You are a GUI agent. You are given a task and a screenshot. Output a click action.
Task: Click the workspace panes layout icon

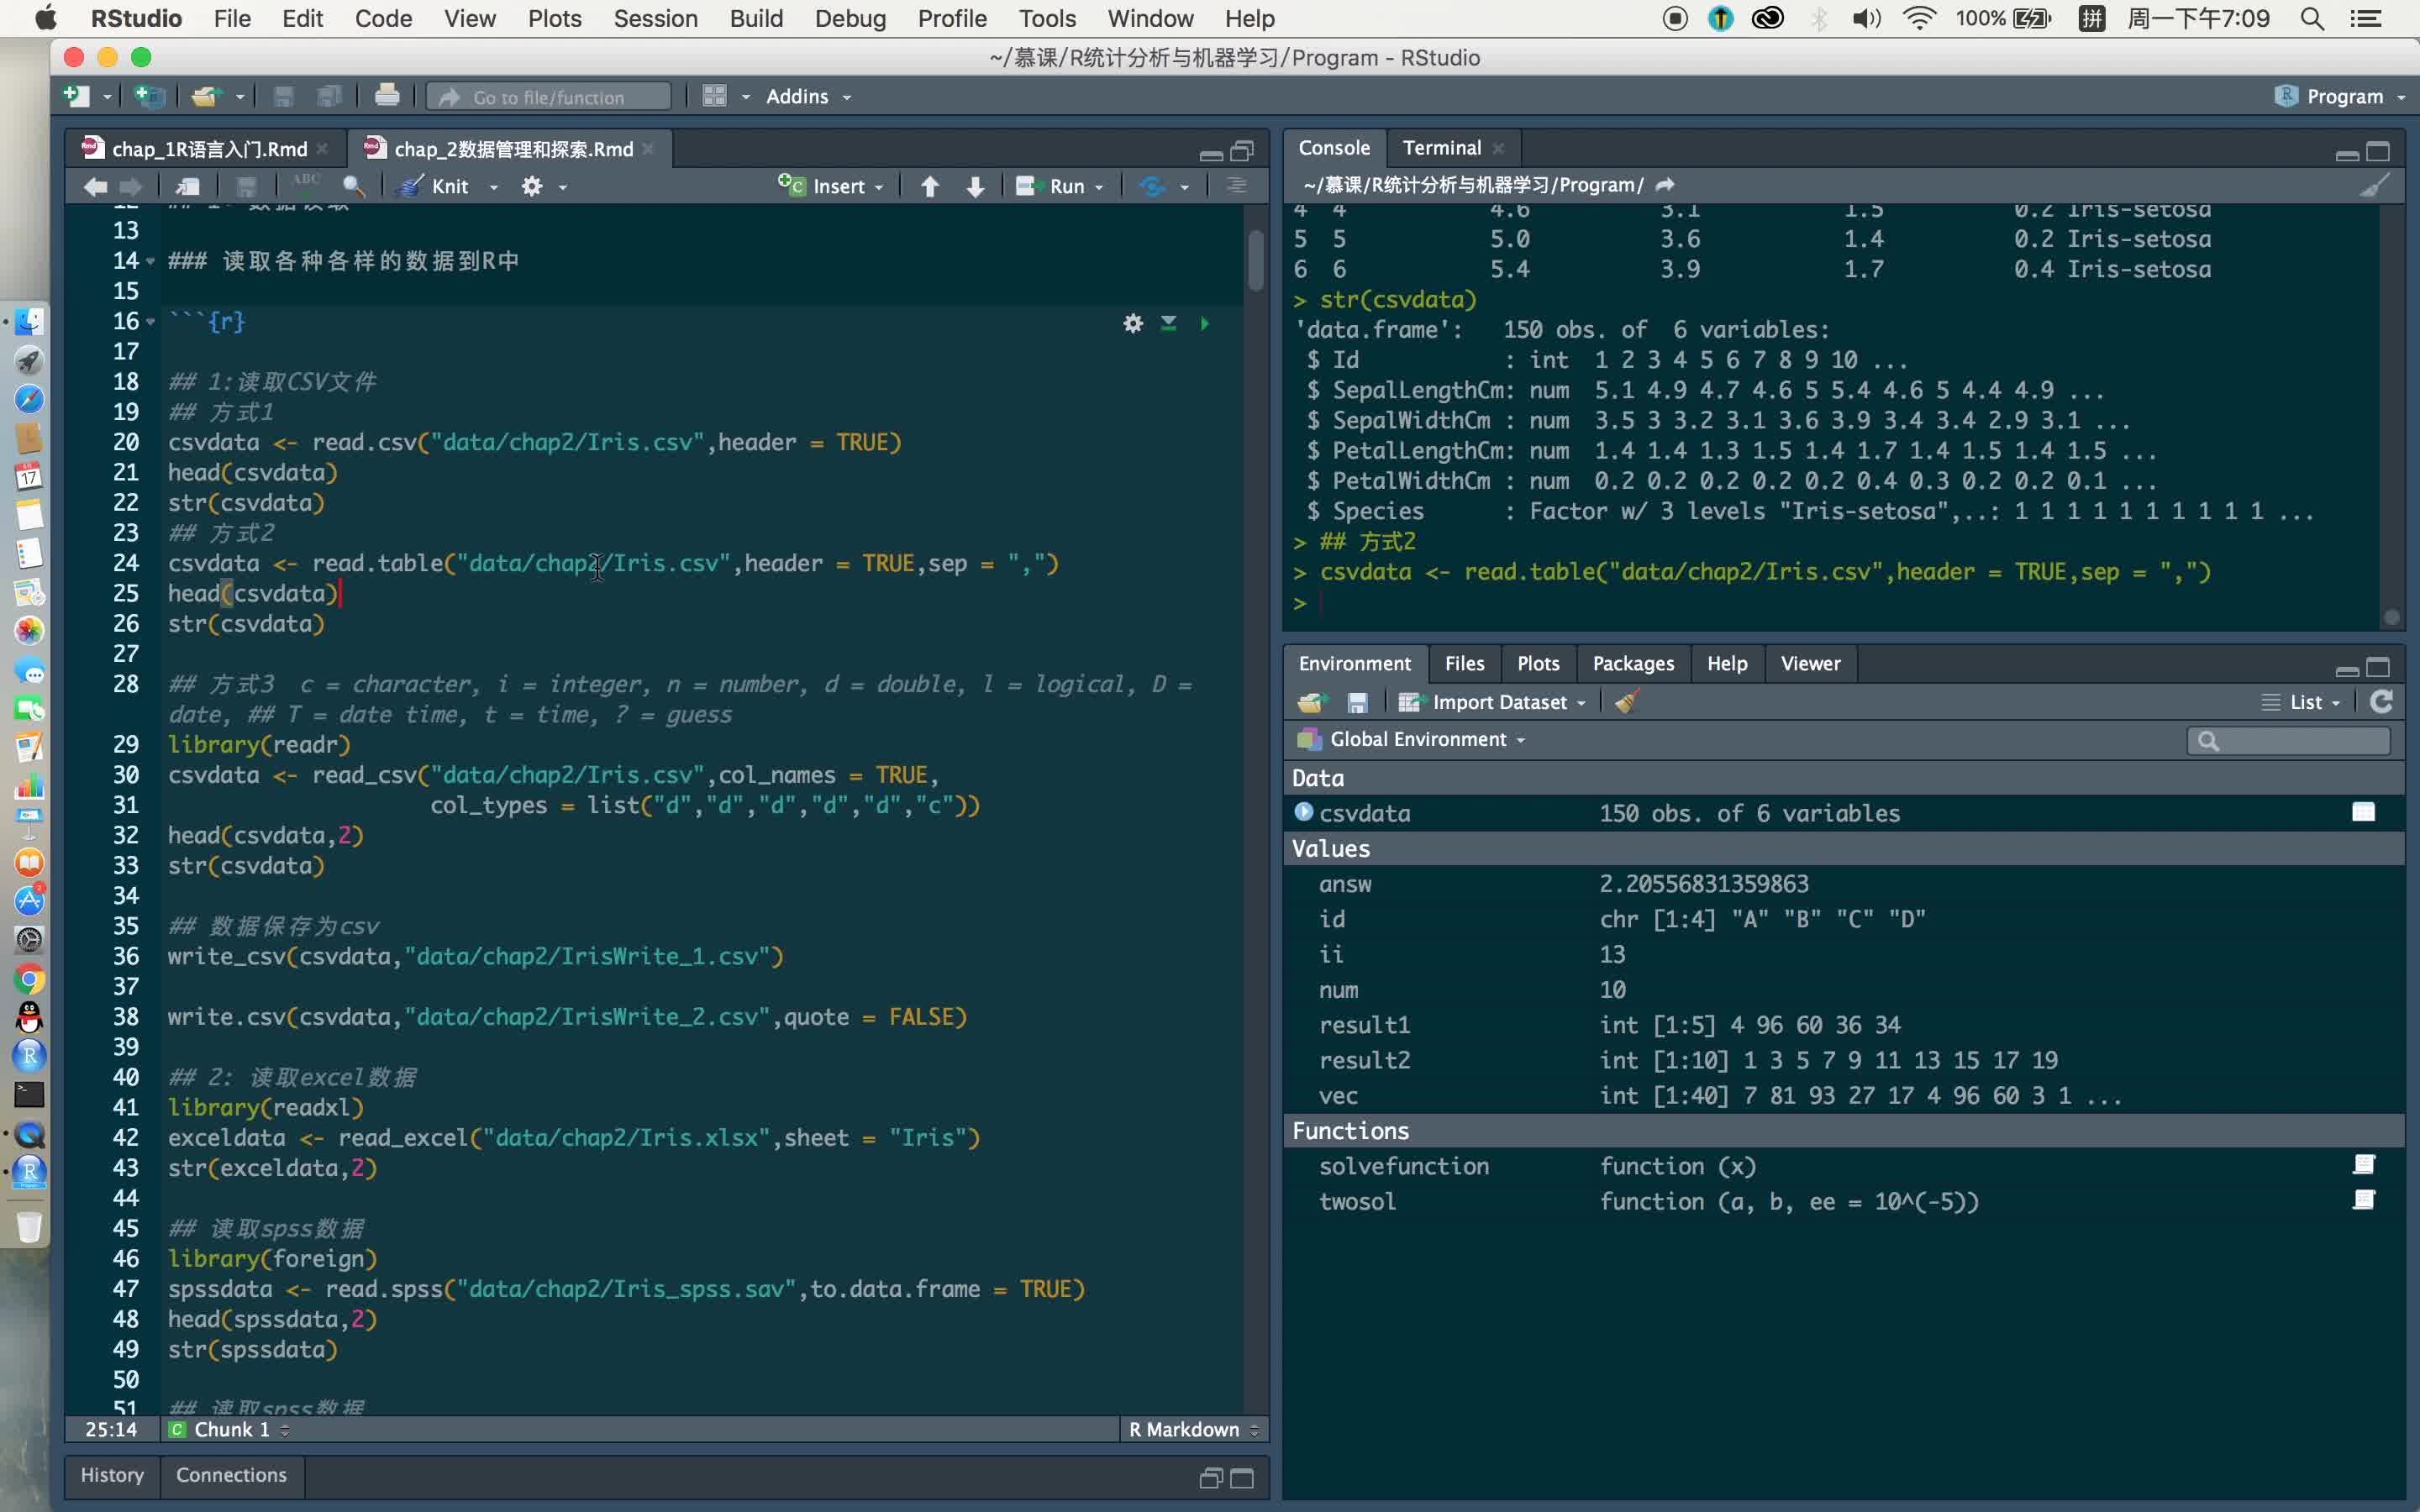tap(714, 96)
